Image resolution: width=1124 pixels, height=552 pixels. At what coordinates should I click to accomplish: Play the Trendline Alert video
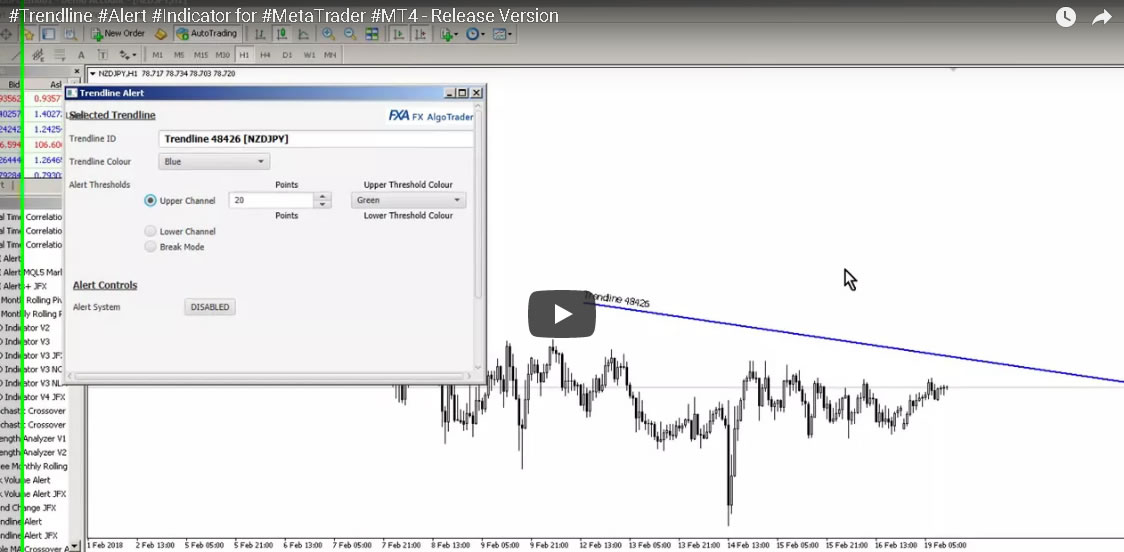coord(562,314)
